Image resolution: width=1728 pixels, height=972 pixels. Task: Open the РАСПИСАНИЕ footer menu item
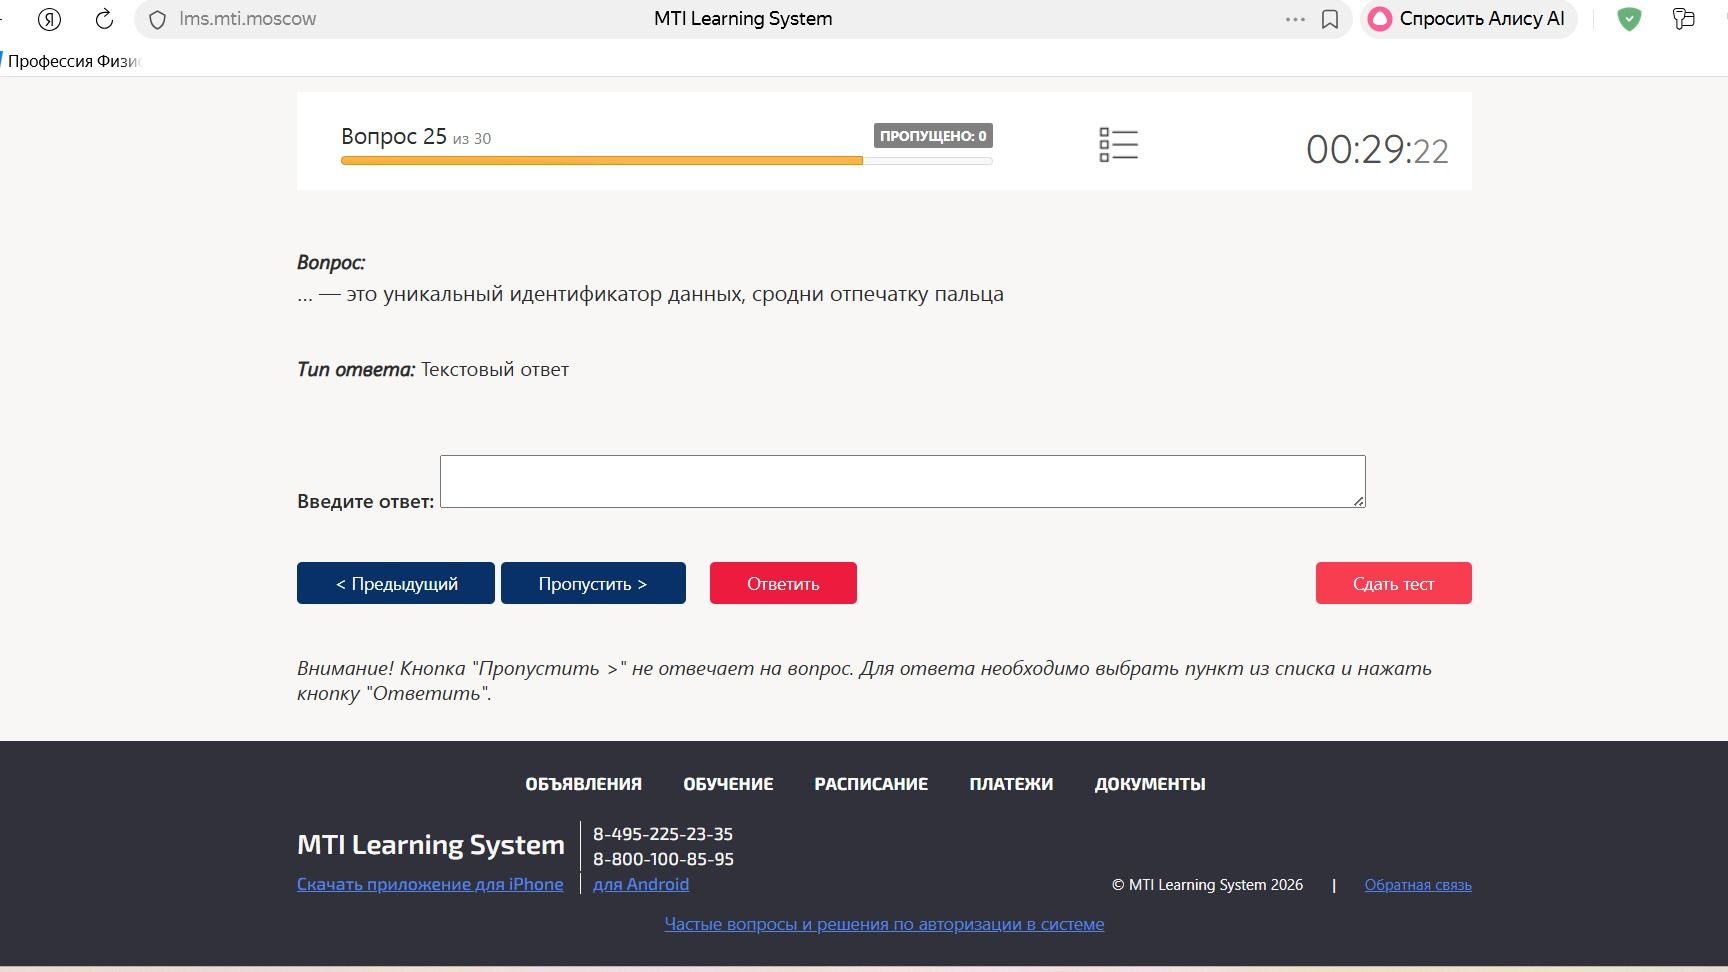point(871,784)
